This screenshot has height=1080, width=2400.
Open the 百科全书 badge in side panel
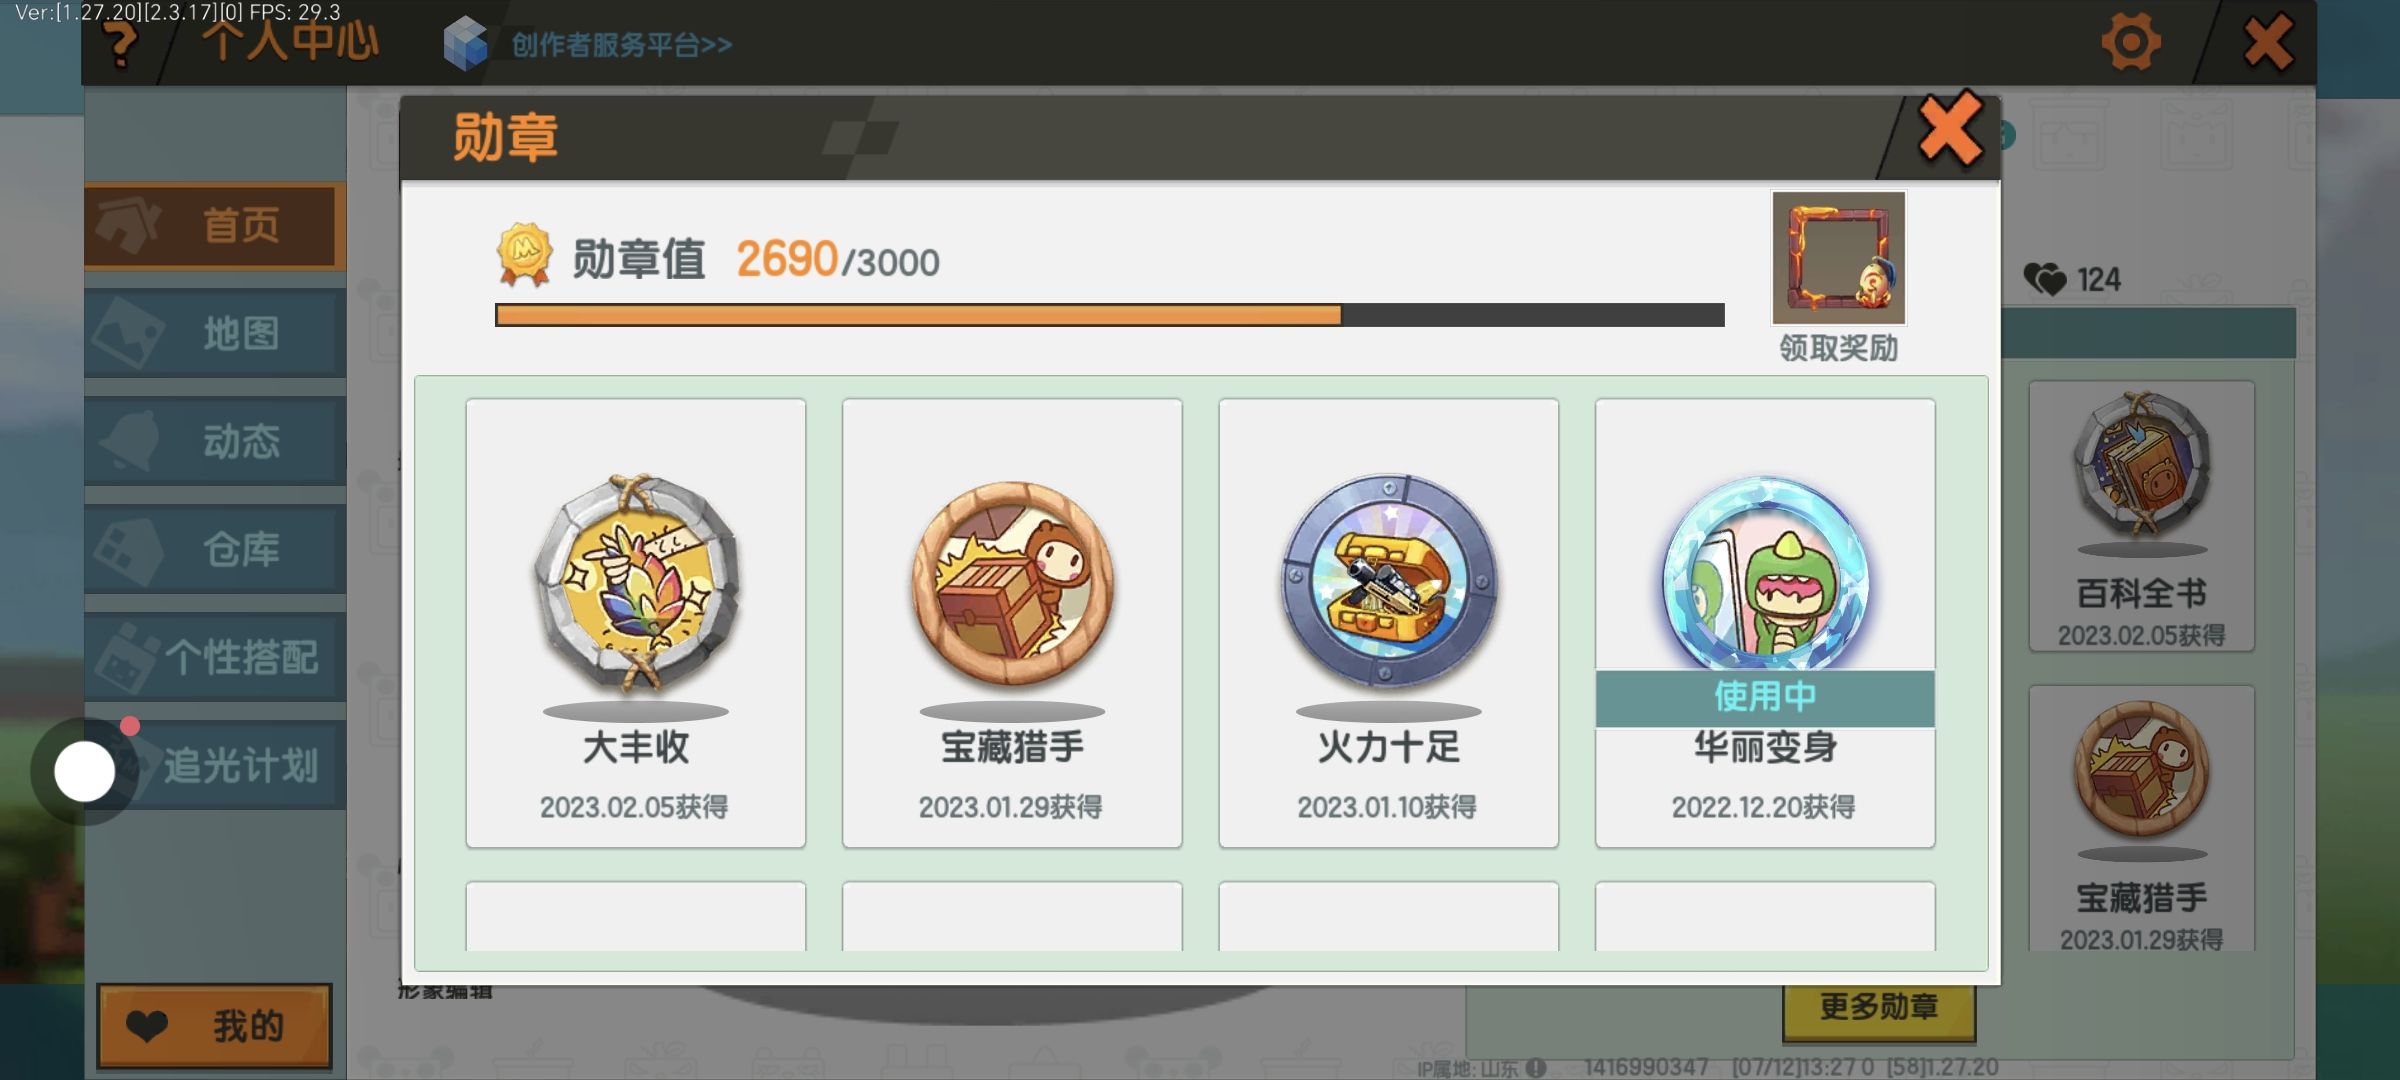[x=2141, y=516]
